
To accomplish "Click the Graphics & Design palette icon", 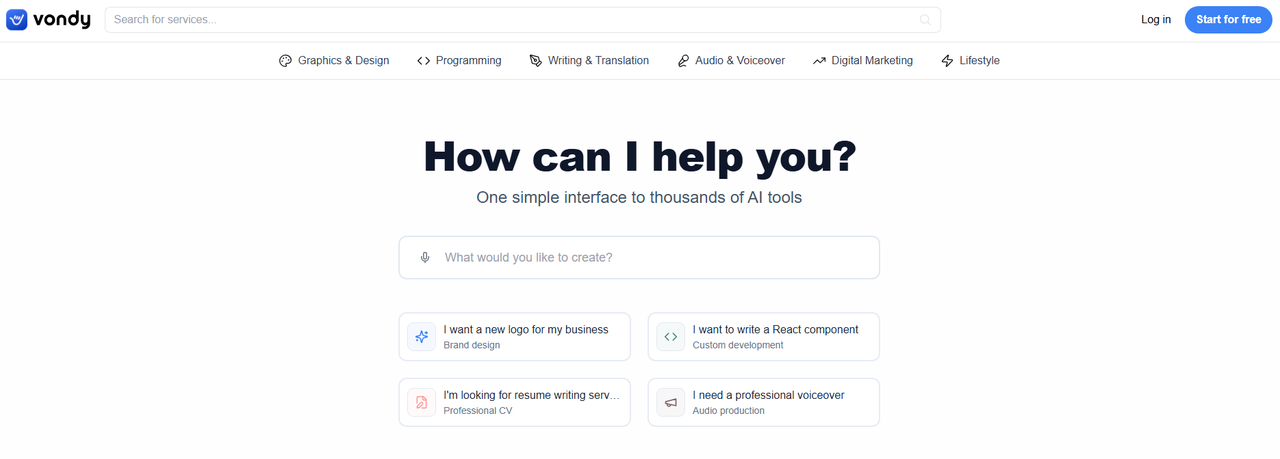I will coord(285,61).
